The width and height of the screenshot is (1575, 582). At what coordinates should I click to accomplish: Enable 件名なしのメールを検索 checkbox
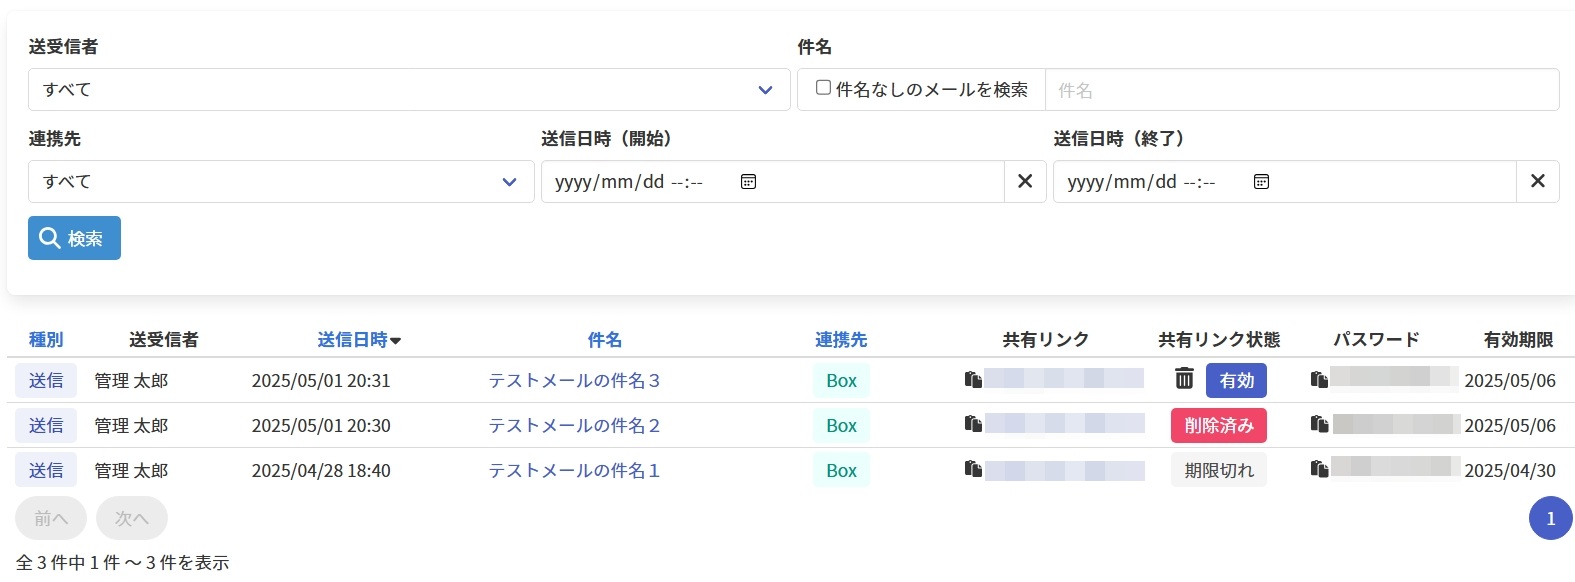[823, 88]
